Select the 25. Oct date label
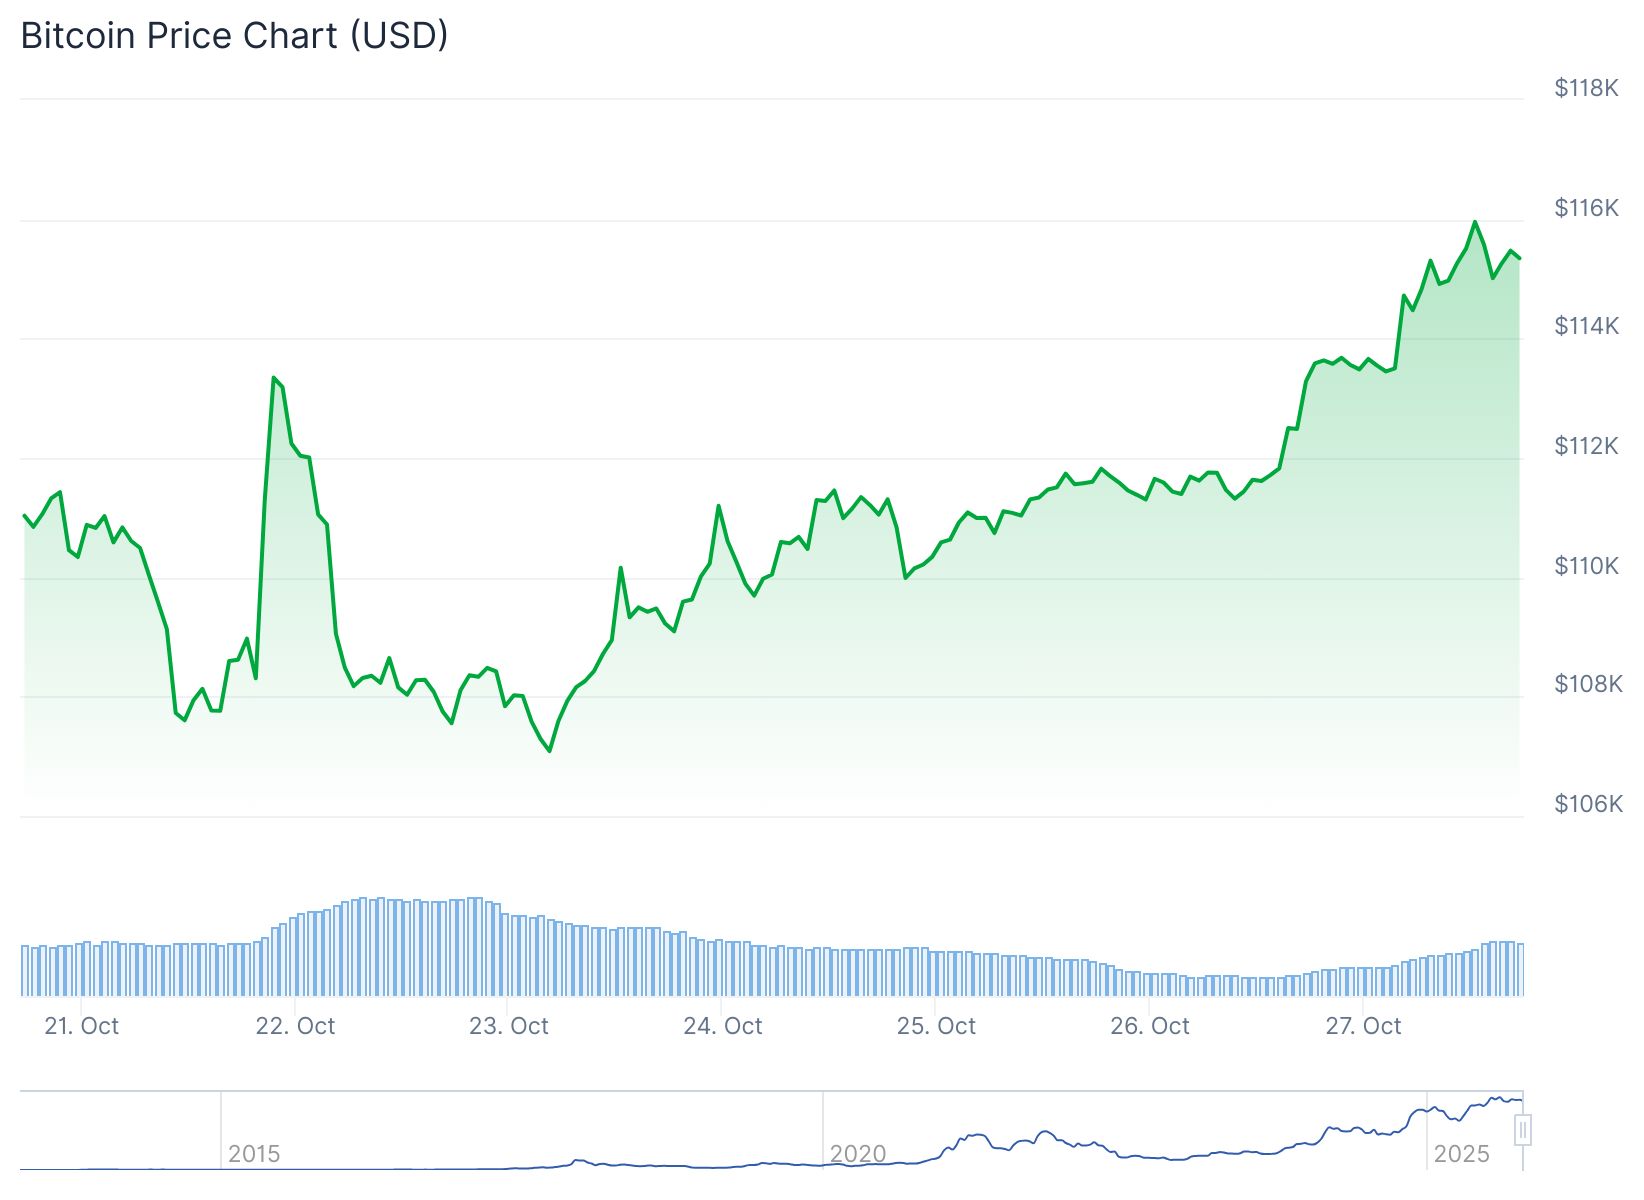The height and width of the screenshot is (1200, 1644). coord(936,1026)
